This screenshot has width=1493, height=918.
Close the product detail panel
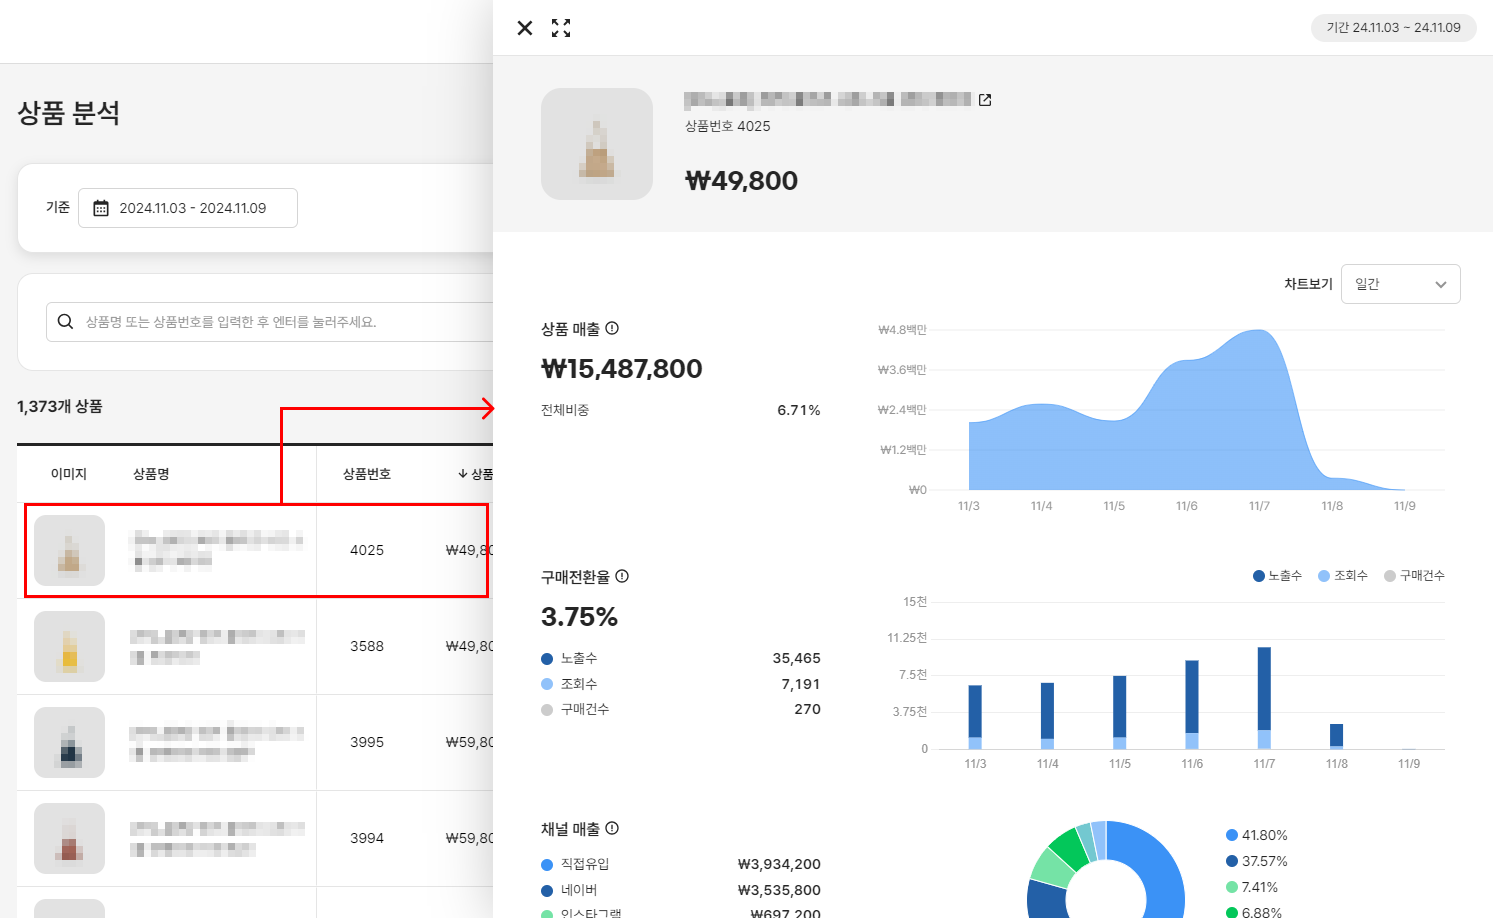coord(525,28)
